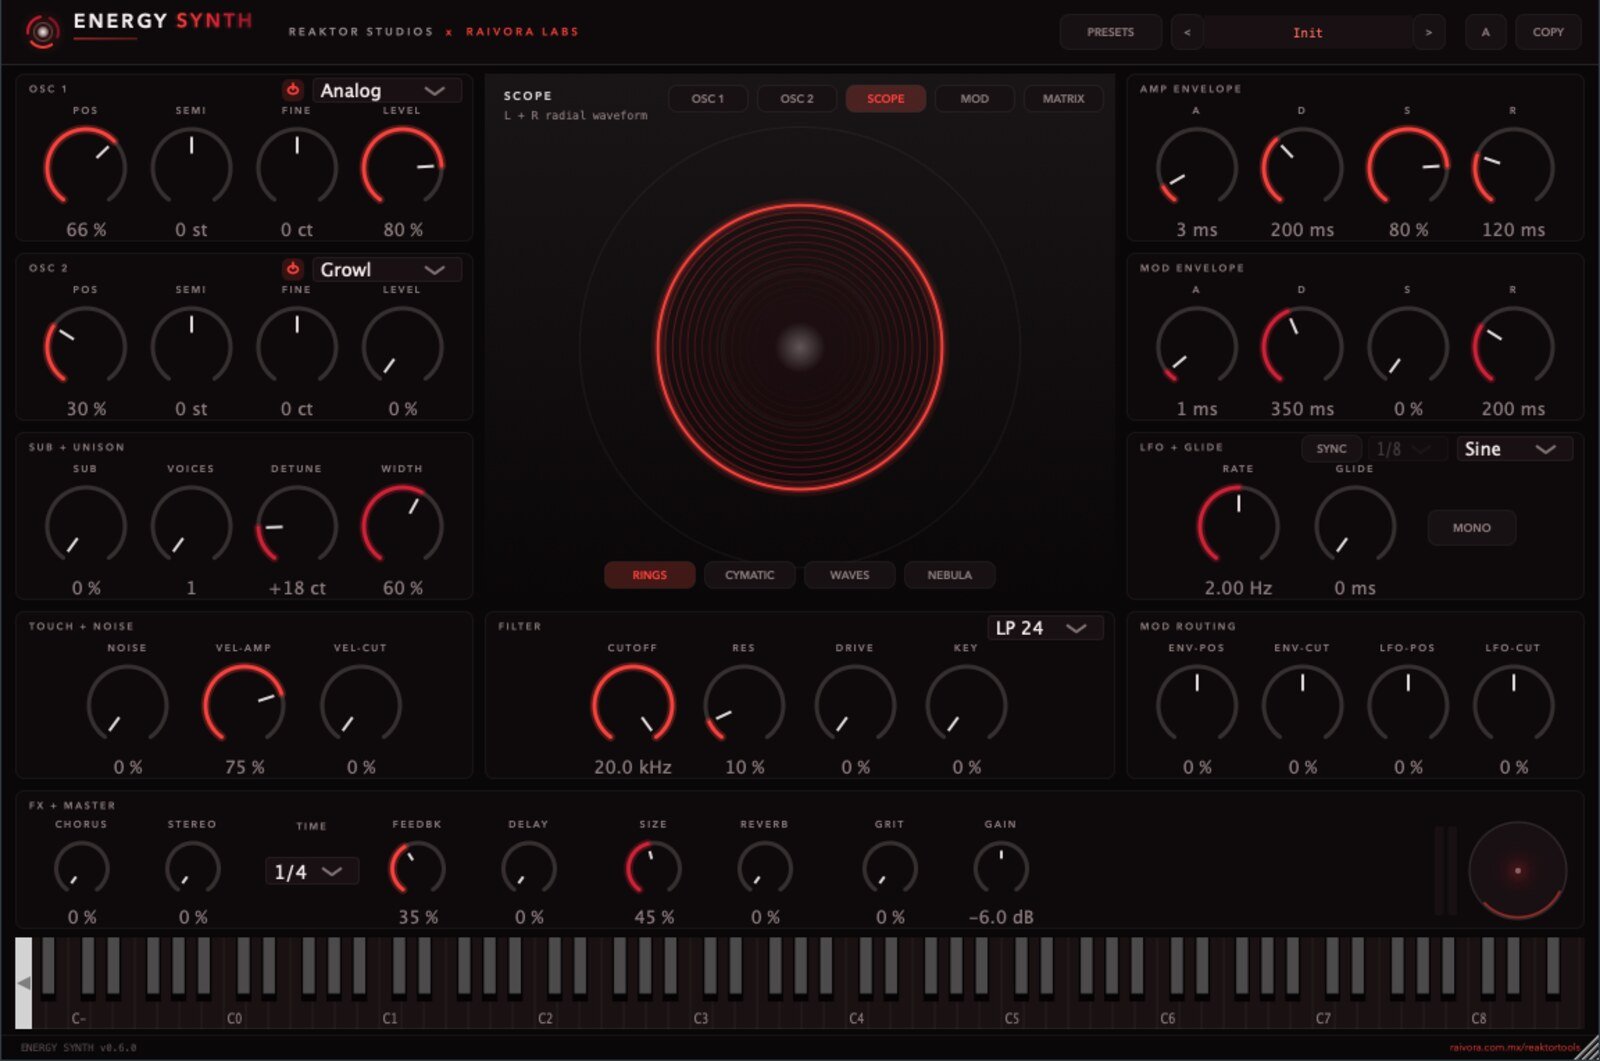Switch to preset slot A
Viewport: 1600px width, 1061px height.
pyautogui.click(x=1485, y=32)
